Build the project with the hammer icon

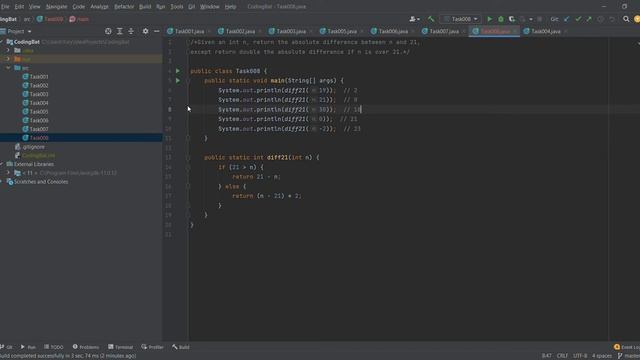tap(431, 19)
